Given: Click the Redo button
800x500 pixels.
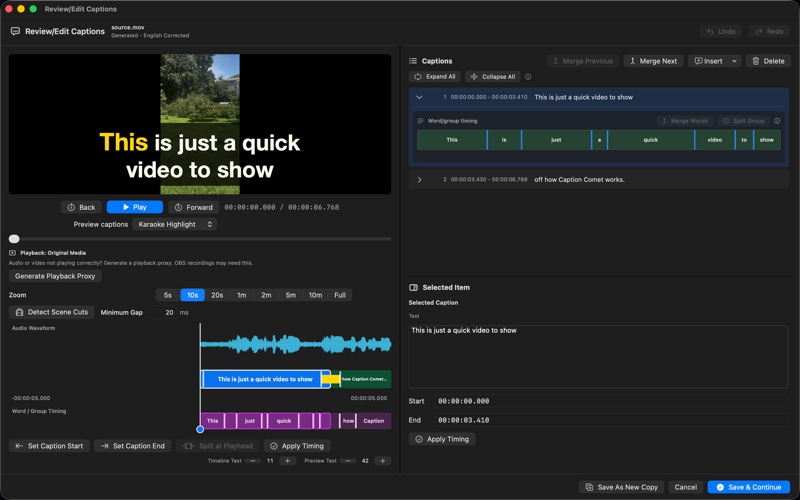Looking at the screenshot, I should (769, 31).
